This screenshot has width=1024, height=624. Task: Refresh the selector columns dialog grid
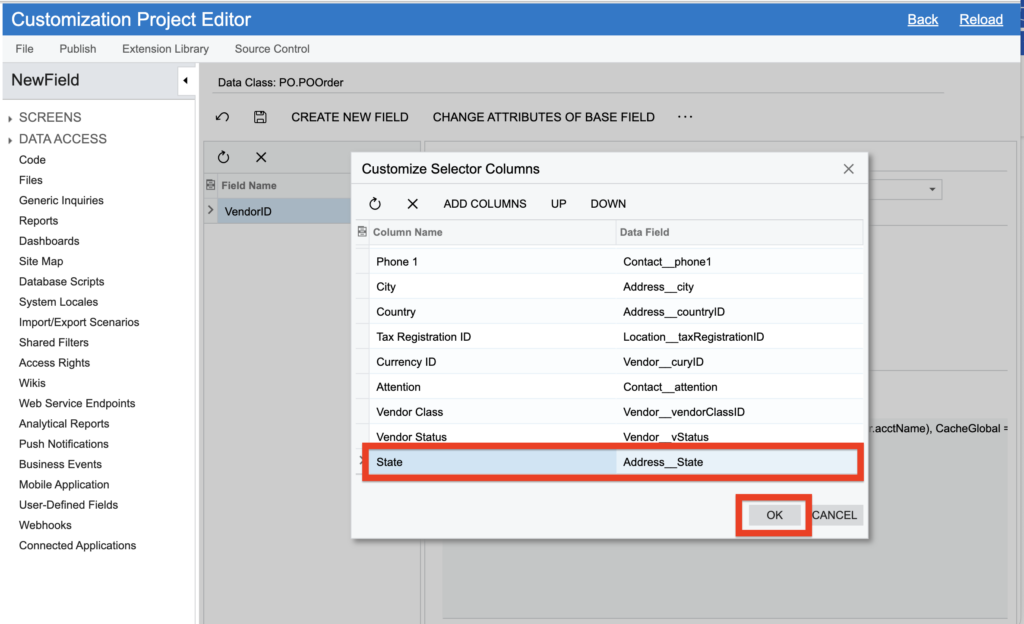pos(375,204)
